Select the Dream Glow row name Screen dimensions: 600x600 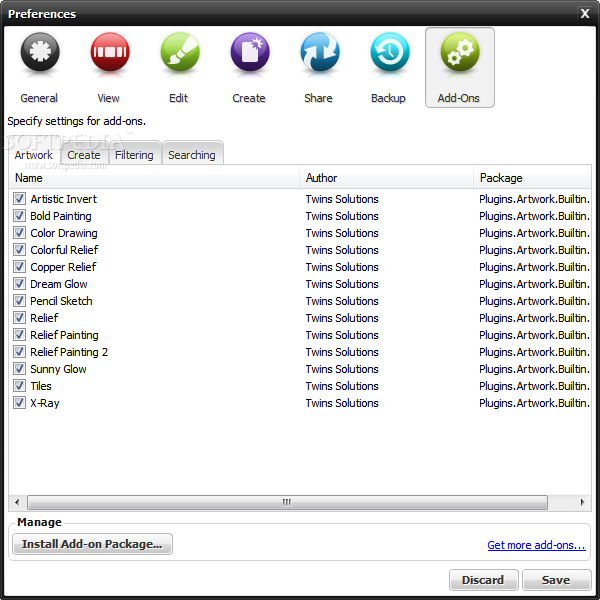59,284
